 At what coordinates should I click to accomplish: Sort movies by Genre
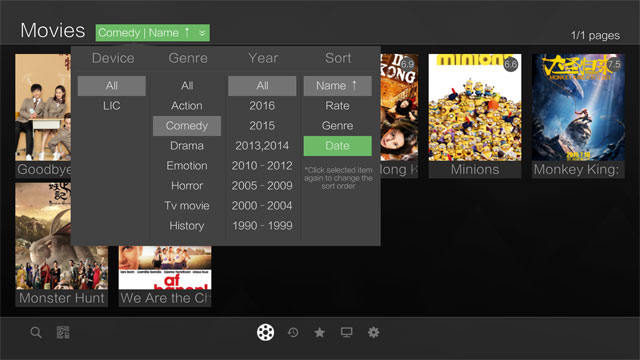tap(338, 126)
